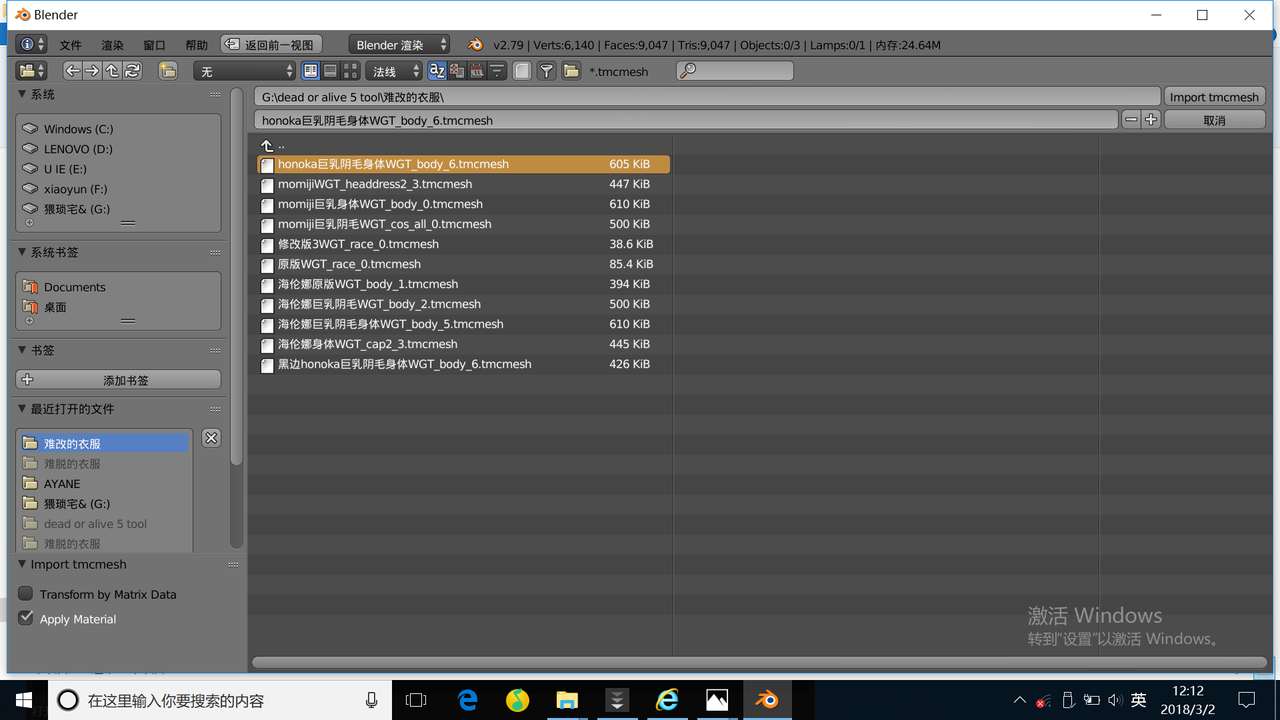This screenshot has height=720, width=1280.
Task: Collapse the 系统 panel
Action: coord(23,95)
